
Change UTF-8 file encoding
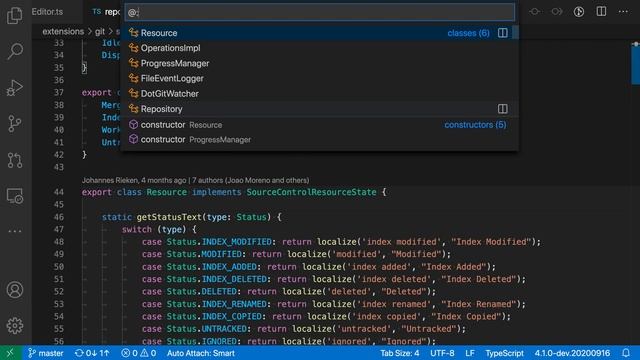(442, 353)
